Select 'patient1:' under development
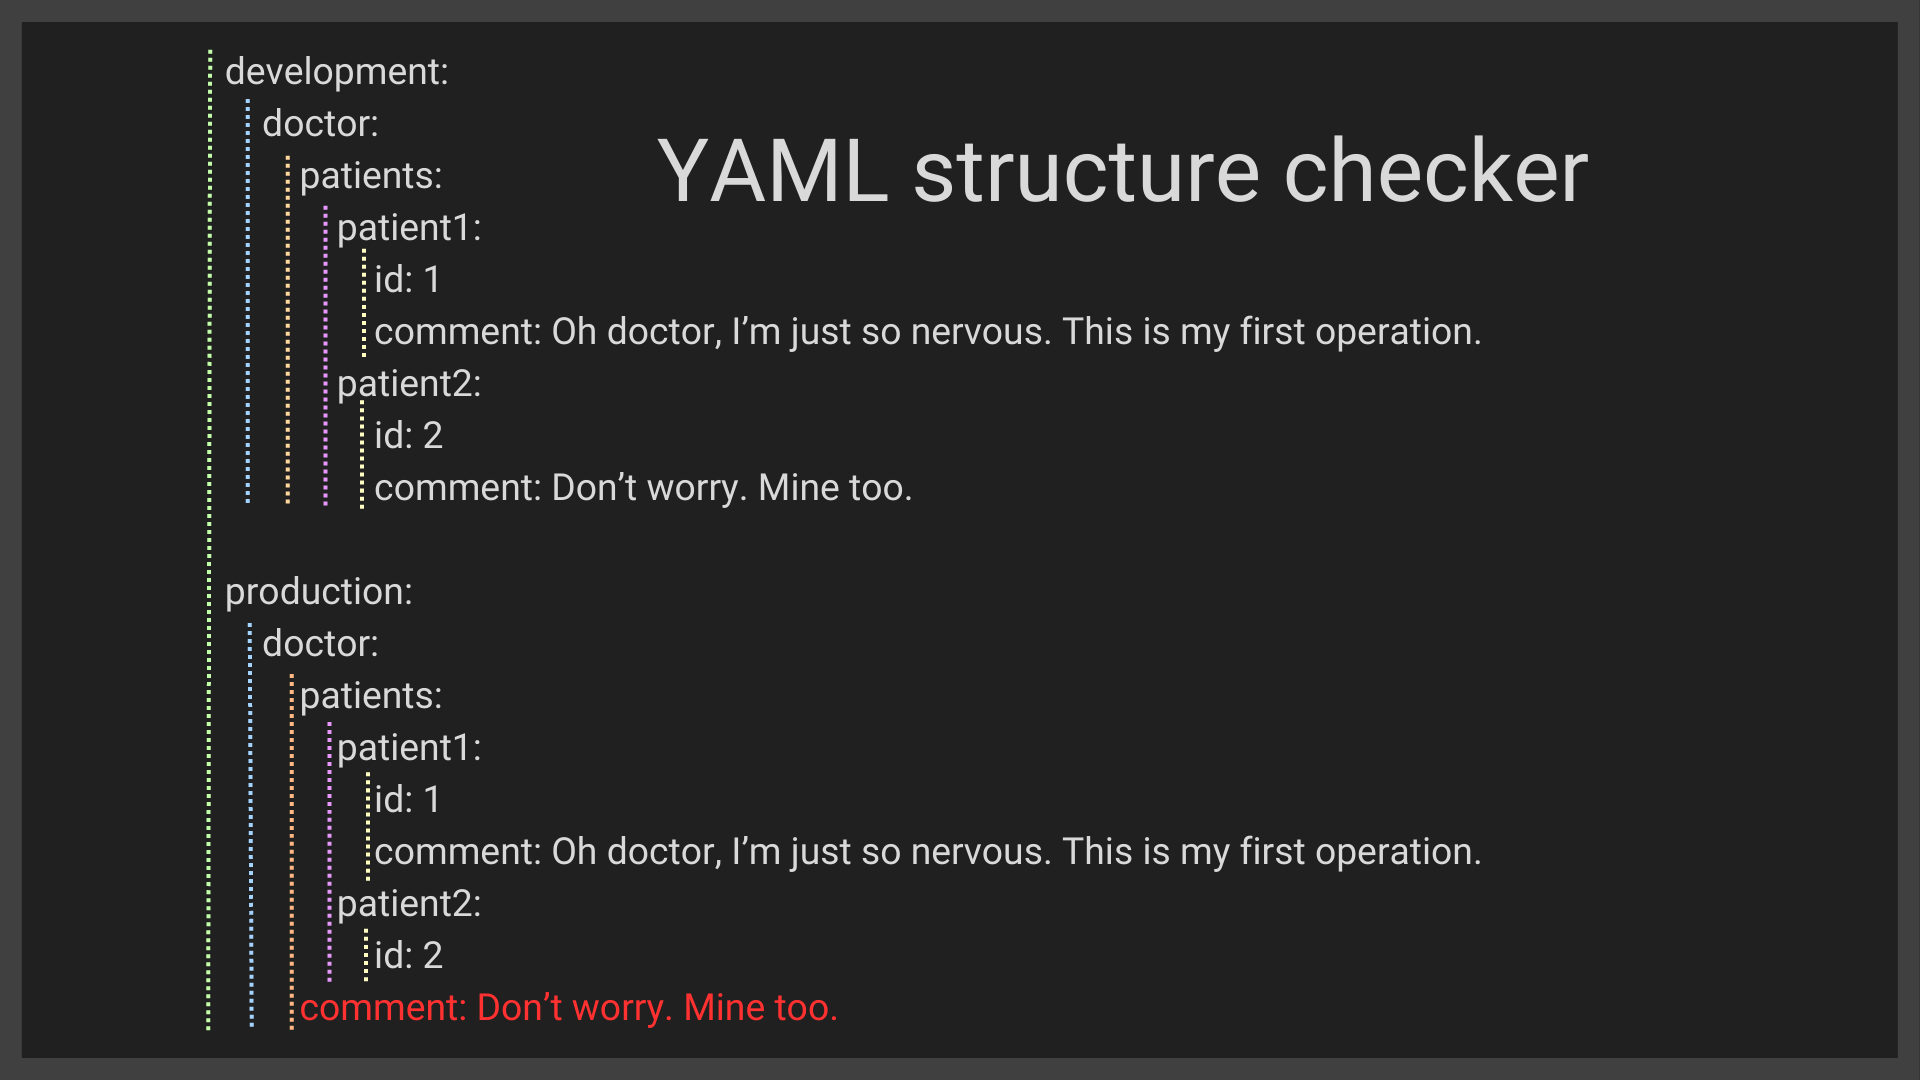This screenshot has height=1080, width=1920. 409,228
